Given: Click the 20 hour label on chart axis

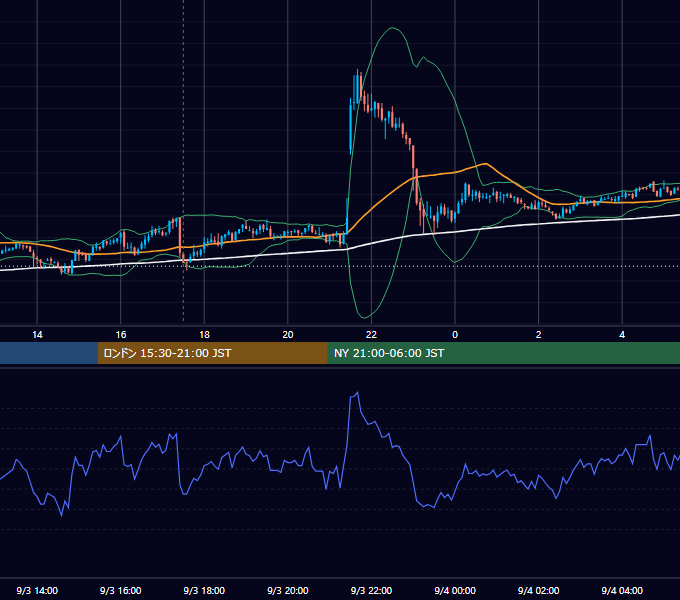Looking at the screenshot, I should point(288,335).
